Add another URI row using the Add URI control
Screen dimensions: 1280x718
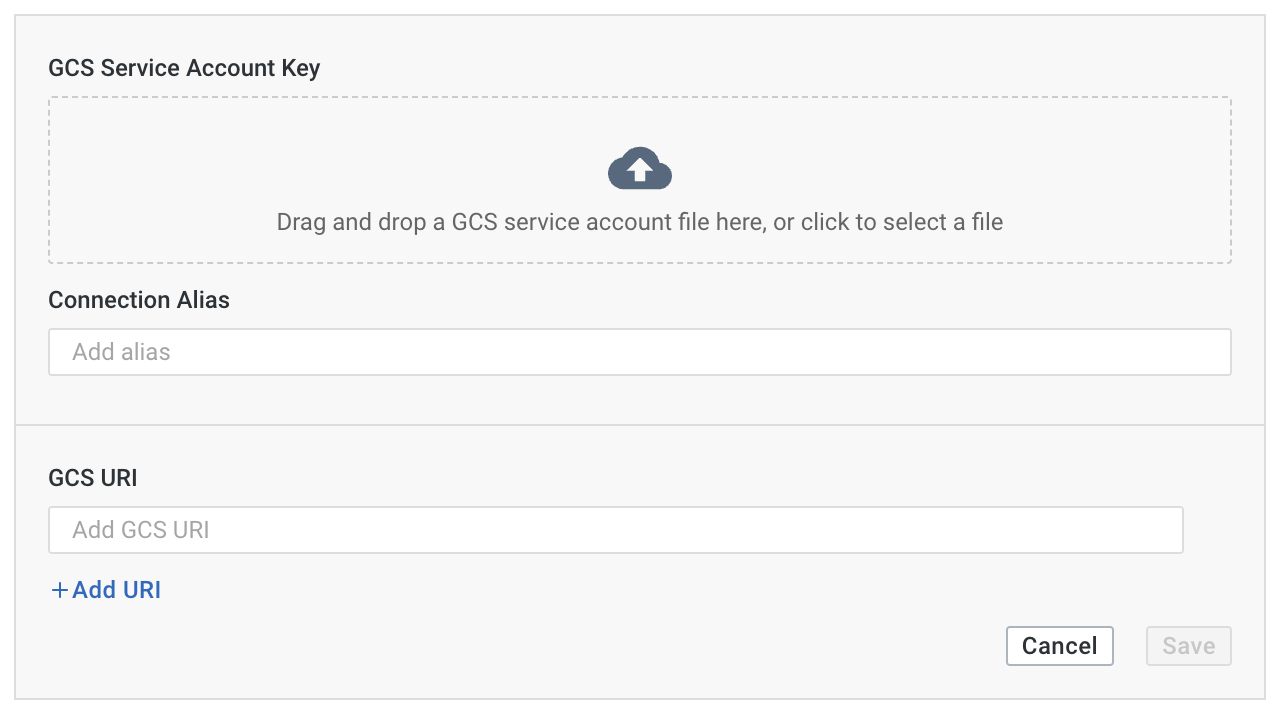point(105,589)
